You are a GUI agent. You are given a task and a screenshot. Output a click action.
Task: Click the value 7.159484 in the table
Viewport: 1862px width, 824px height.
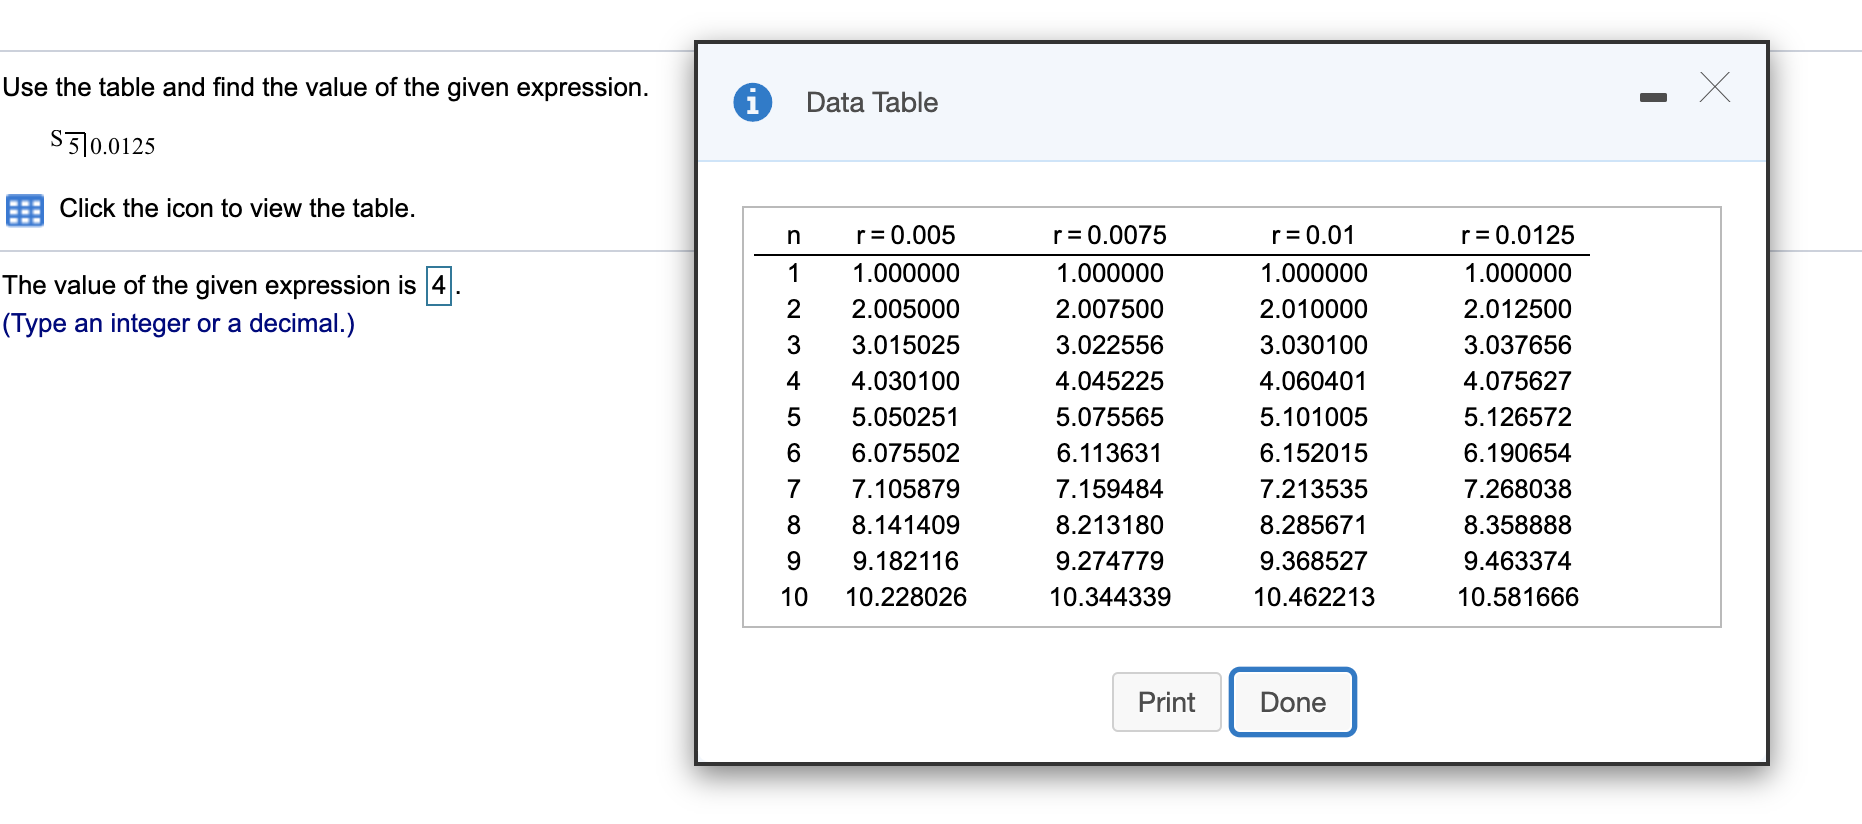point(1109,489)
